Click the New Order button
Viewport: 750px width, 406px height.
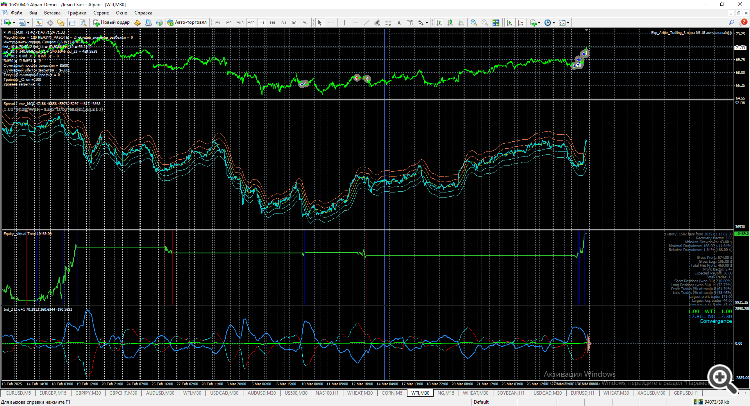point(111,22)
